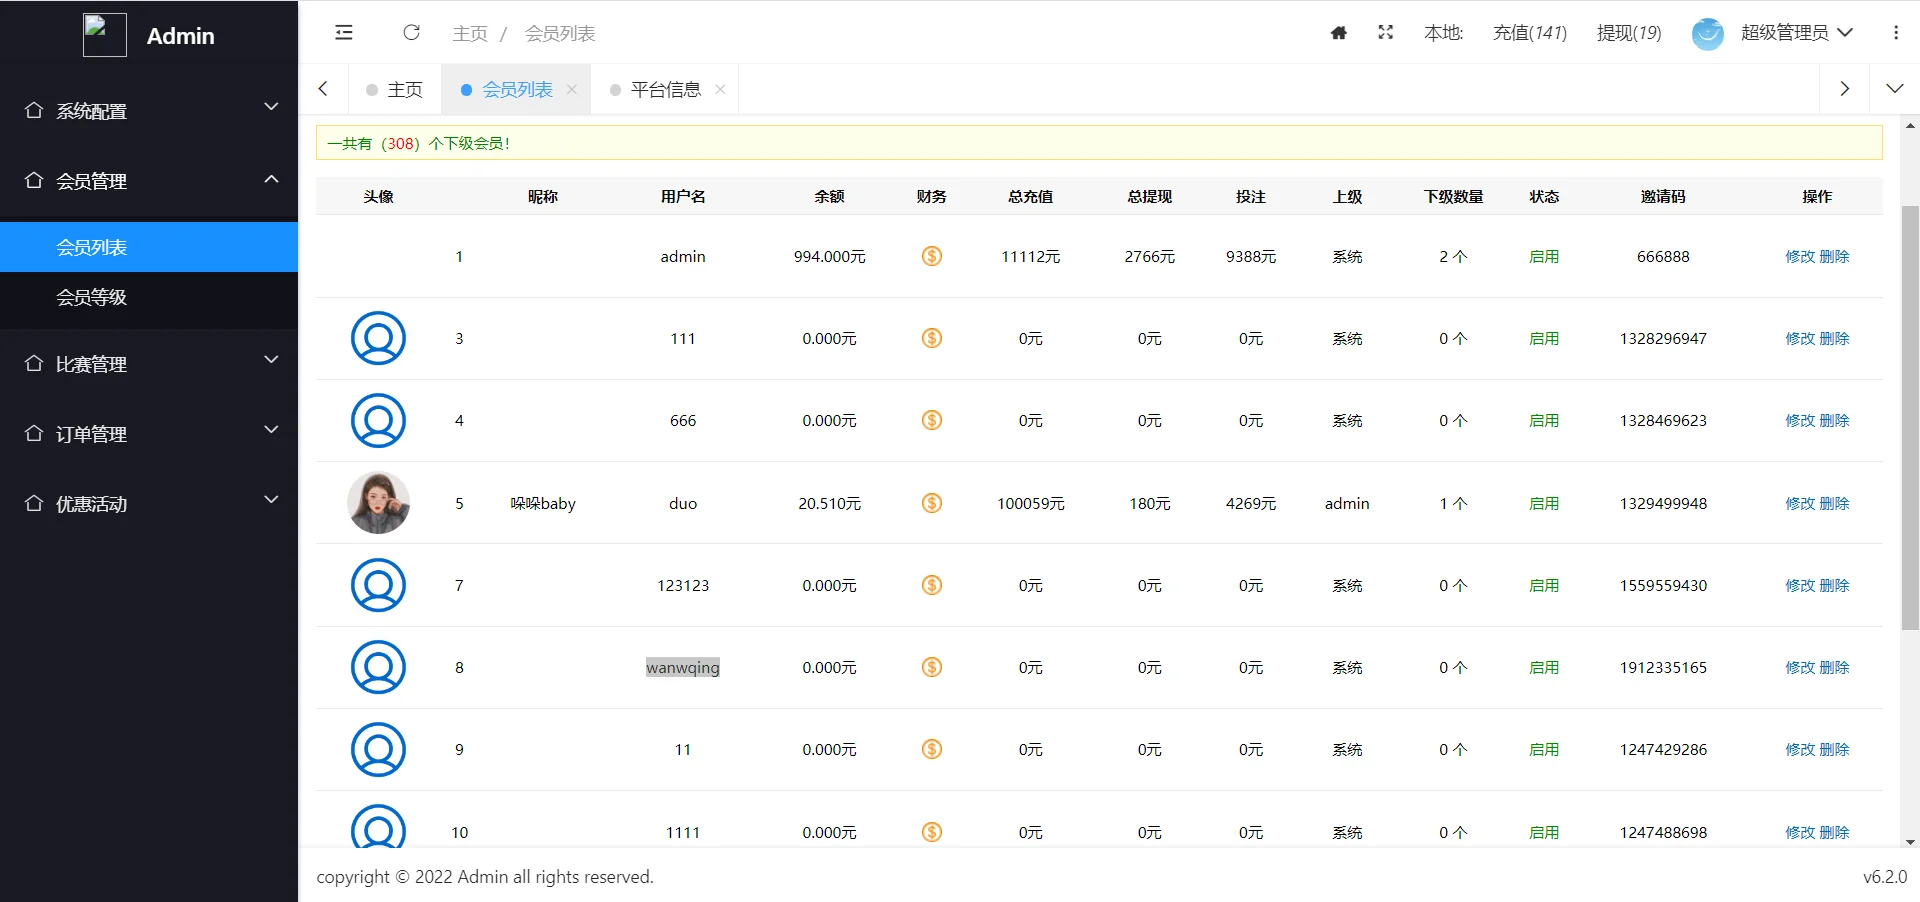Click the refresh page icon
Screen dimensions: 1920x902
pyautogui.click(x=411, y=33)
